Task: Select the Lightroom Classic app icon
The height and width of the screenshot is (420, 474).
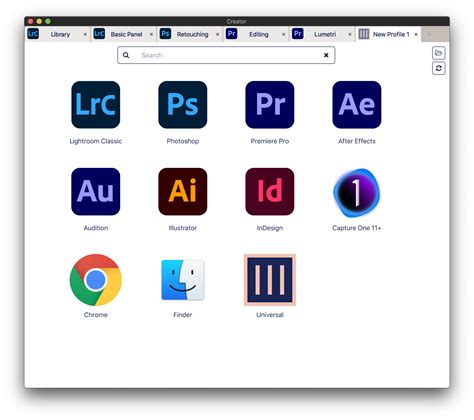Action: [96, 105]
